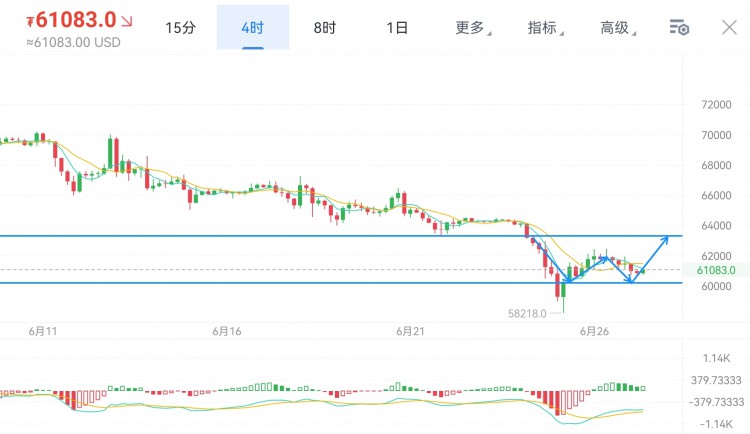Click the 6月11 date axis label
This screenshot has height=434, width=750.
pos(43,331)
